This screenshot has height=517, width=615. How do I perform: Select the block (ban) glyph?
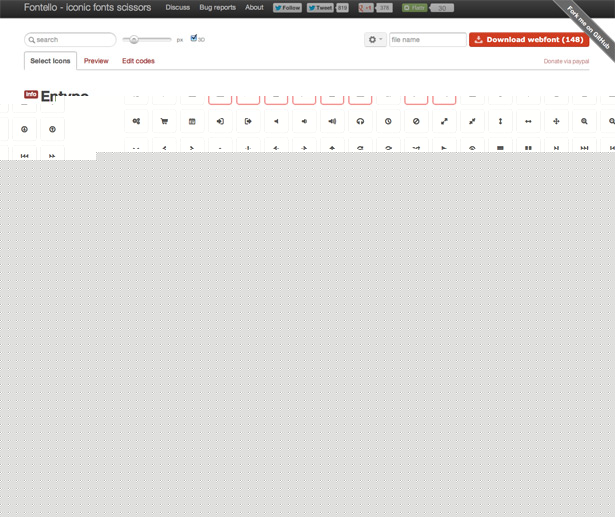(416, 121)
